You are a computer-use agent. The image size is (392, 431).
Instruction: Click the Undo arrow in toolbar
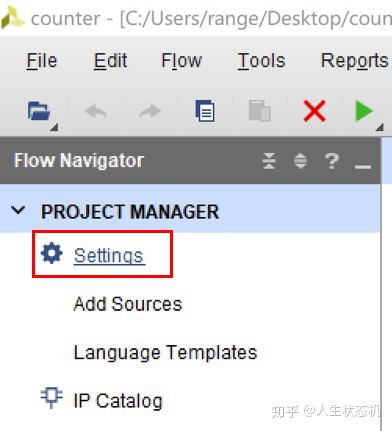point(95,111)
